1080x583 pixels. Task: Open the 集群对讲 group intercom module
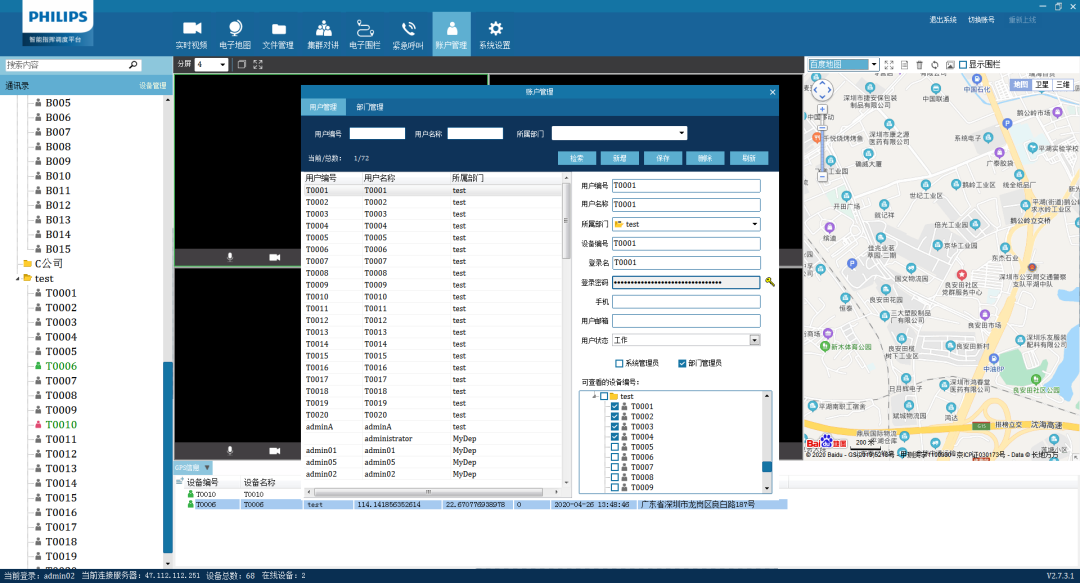322,34
